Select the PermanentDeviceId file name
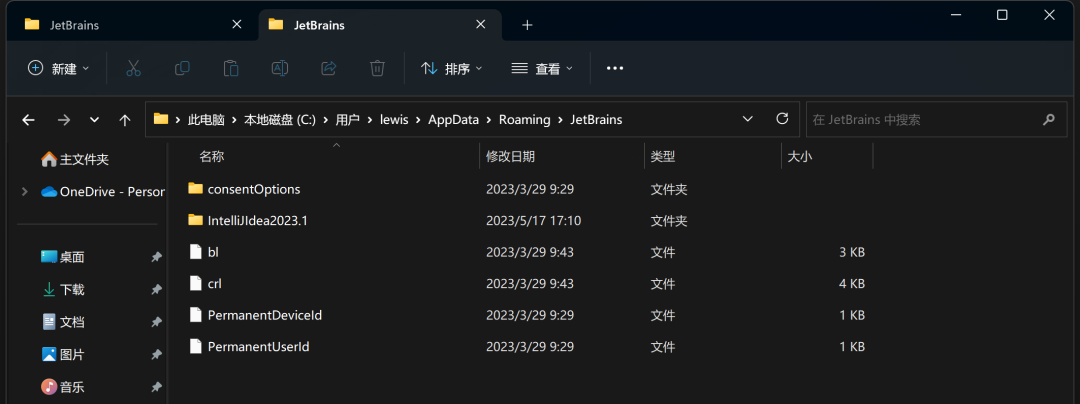 point(265,315)
